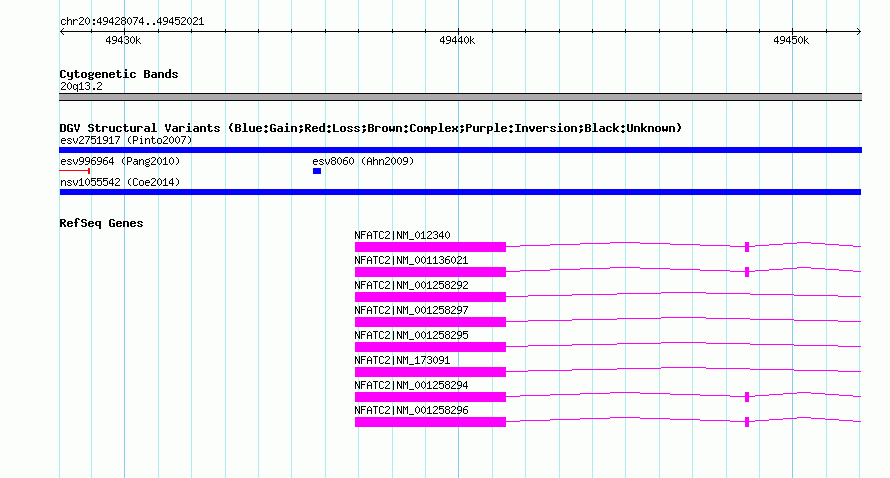
Task: Click the NM_001258297 large magenta exon block
Action: click(430, 322)
